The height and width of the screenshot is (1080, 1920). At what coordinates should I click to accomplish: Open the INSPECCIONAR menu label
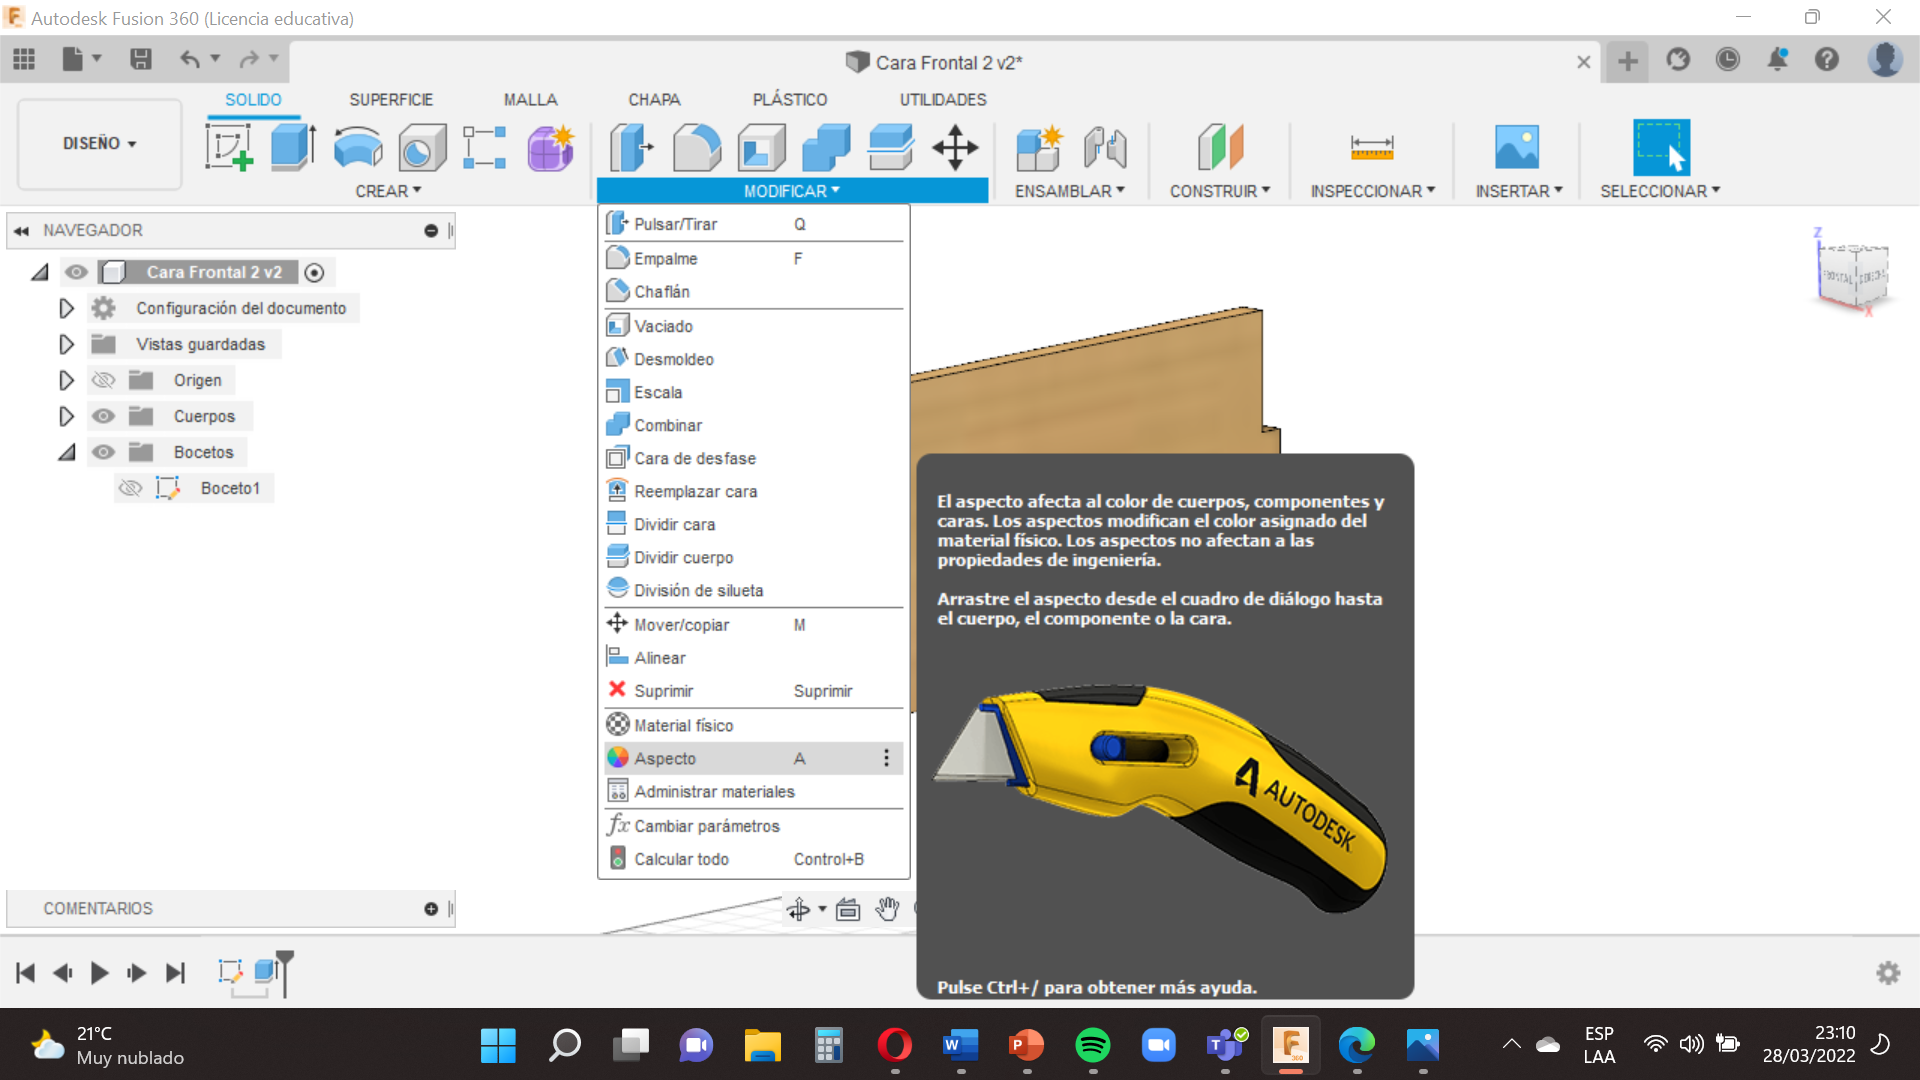pos(1372,191)
